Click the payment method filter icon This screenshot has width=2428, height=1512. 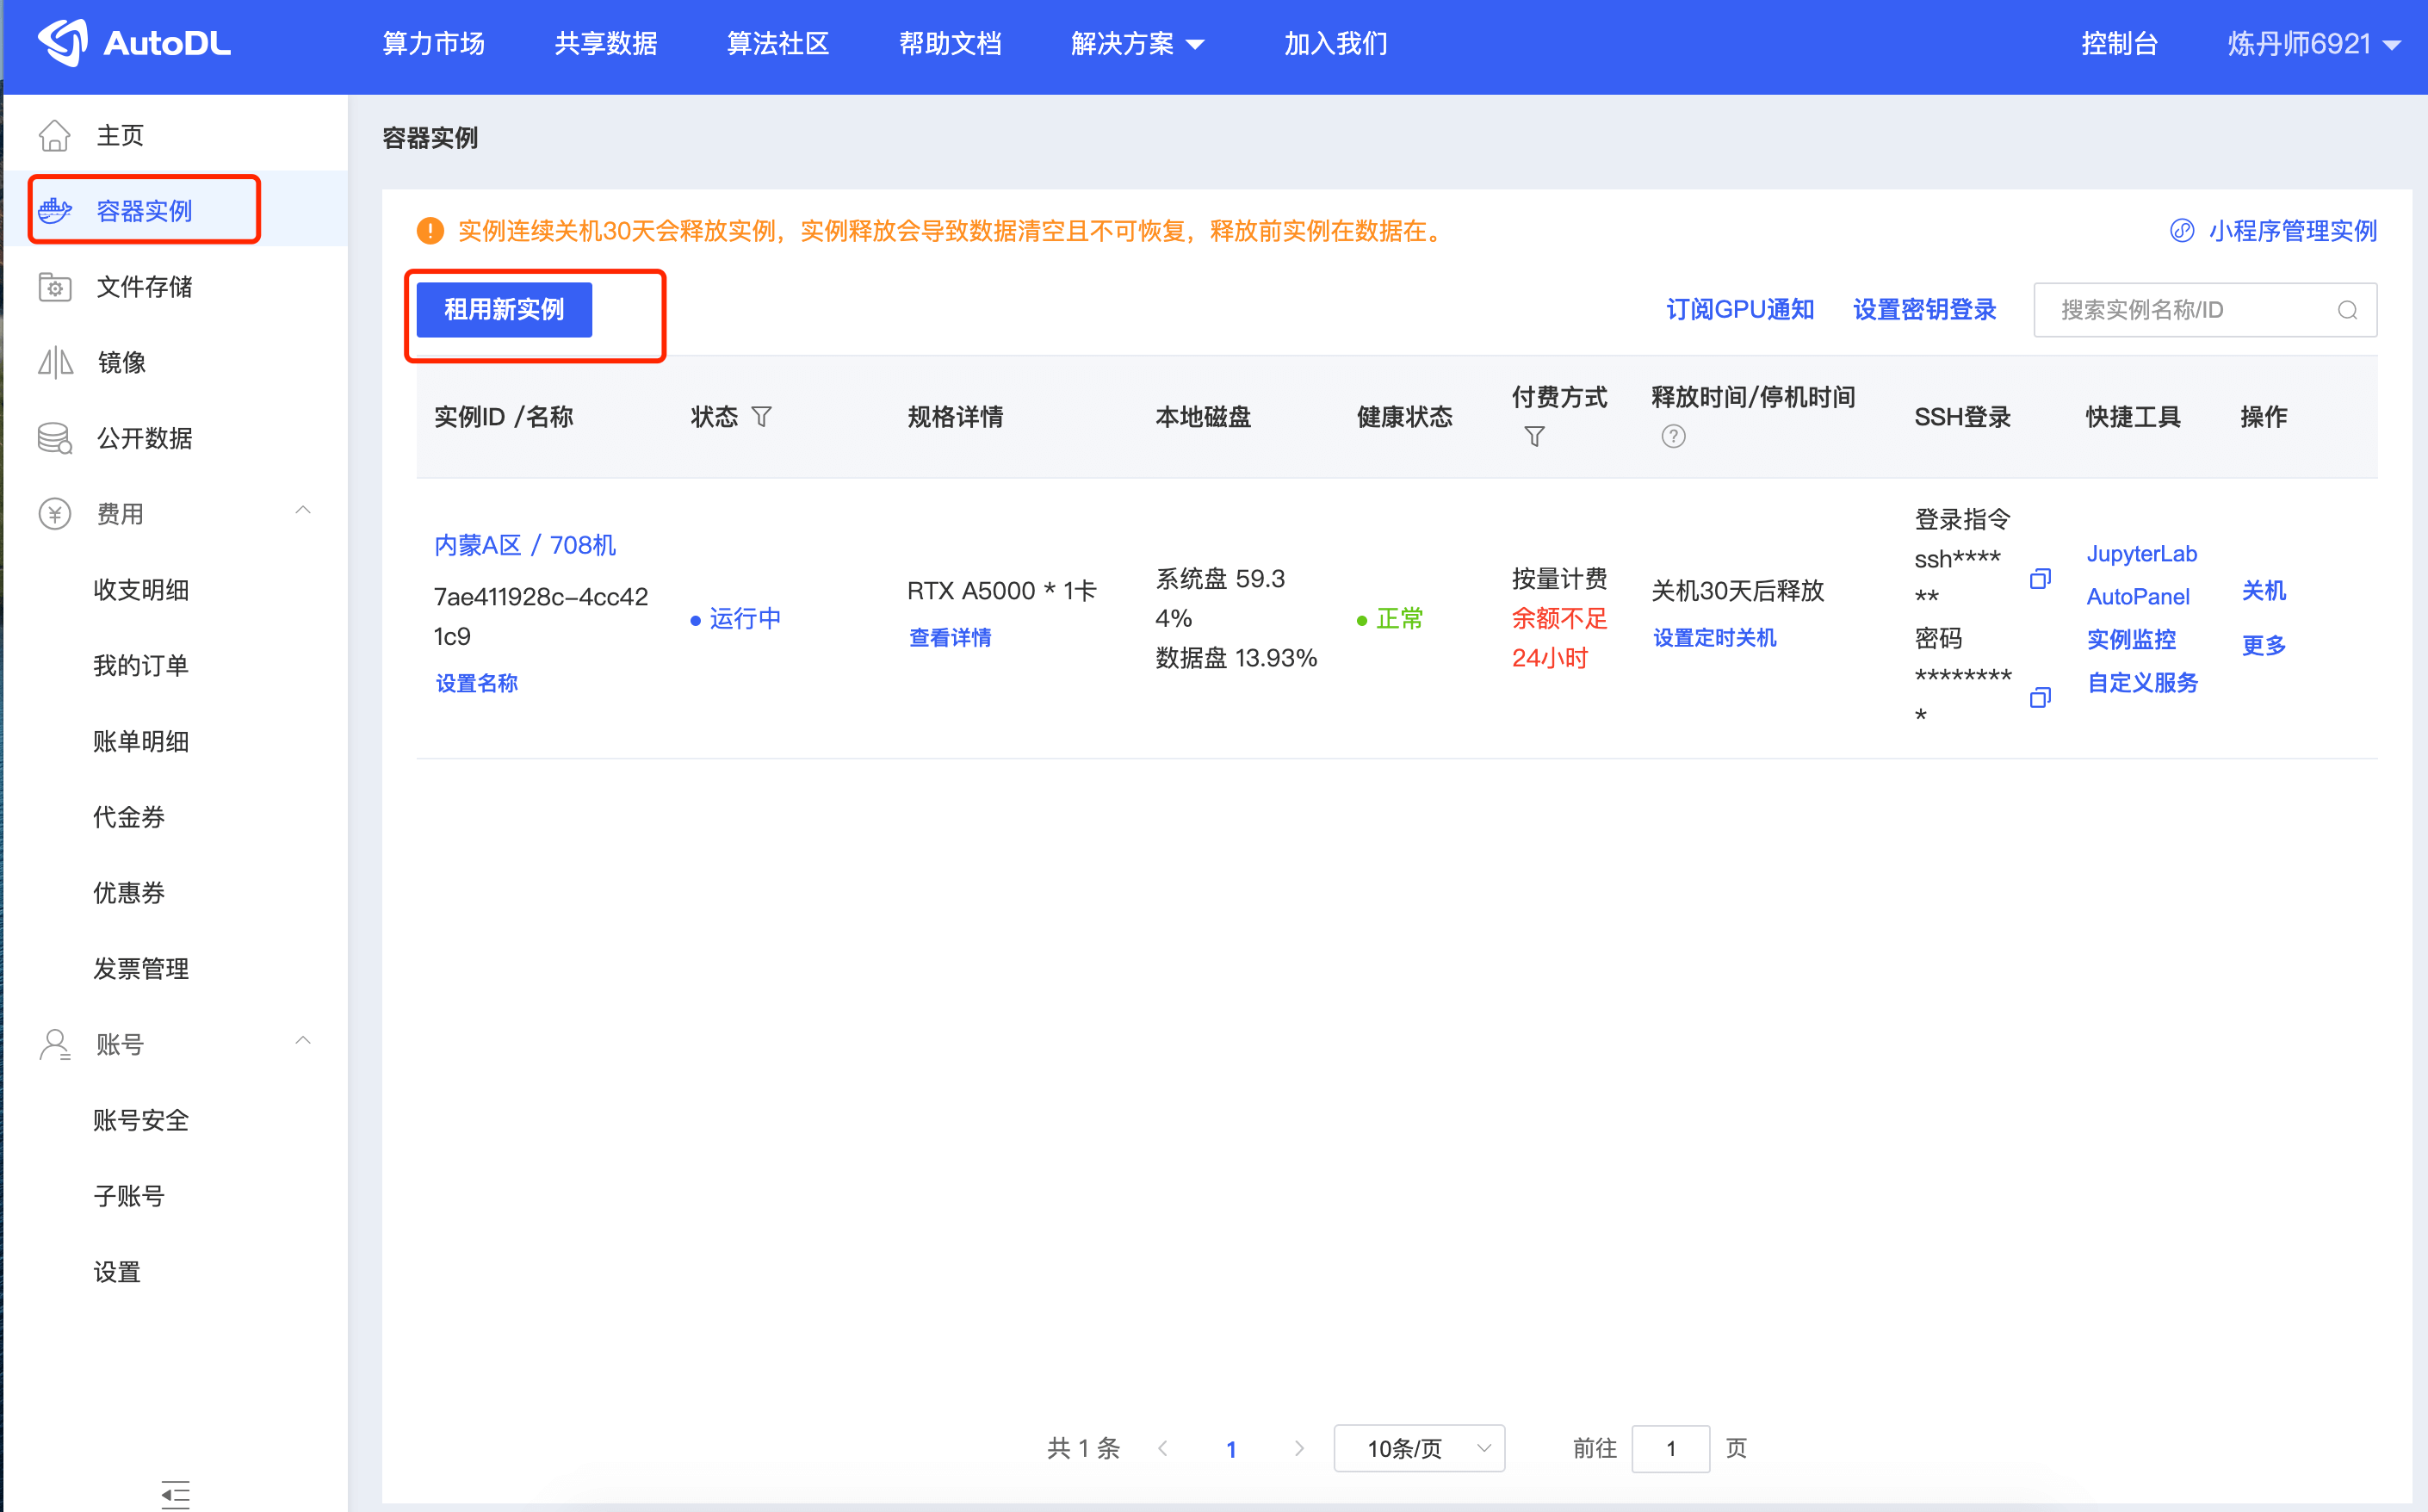pos(1534,437)
